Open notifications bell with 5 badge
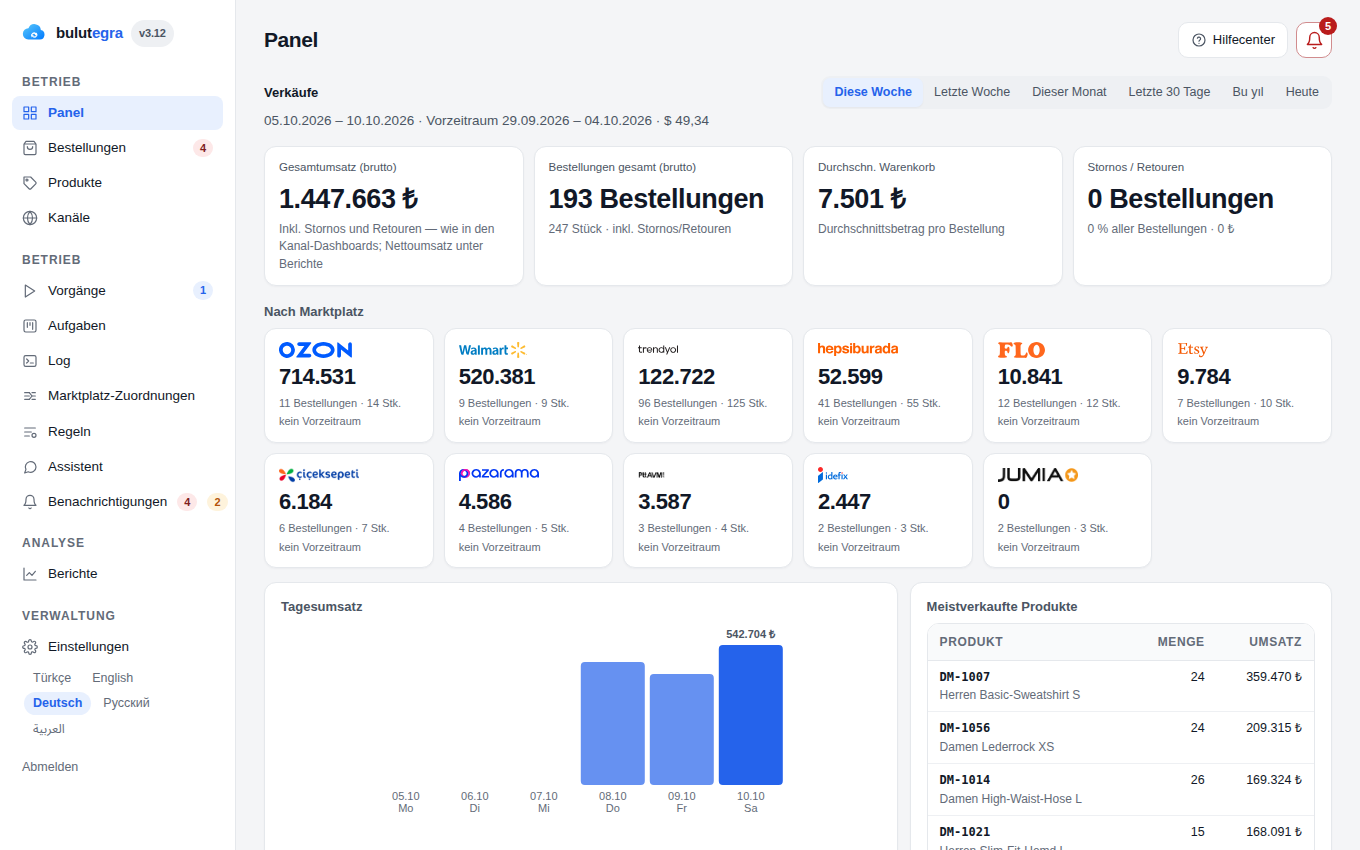The image size is (1360, 850). click(x=1314, y=40)
